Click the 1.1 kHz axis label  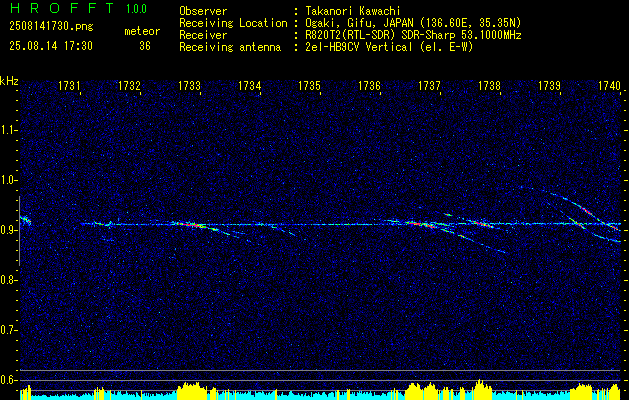click(8, 130)
